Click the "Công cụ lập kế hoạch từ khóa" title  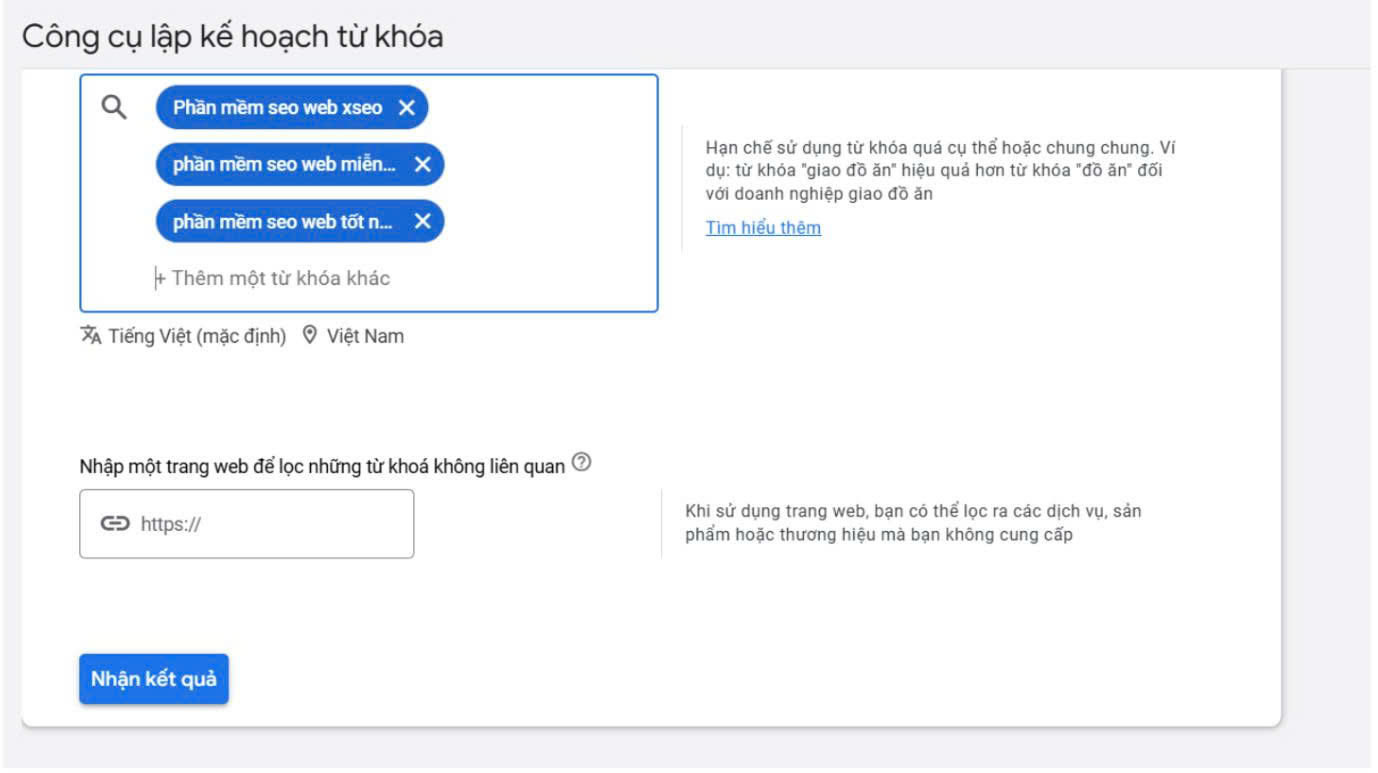232,36
